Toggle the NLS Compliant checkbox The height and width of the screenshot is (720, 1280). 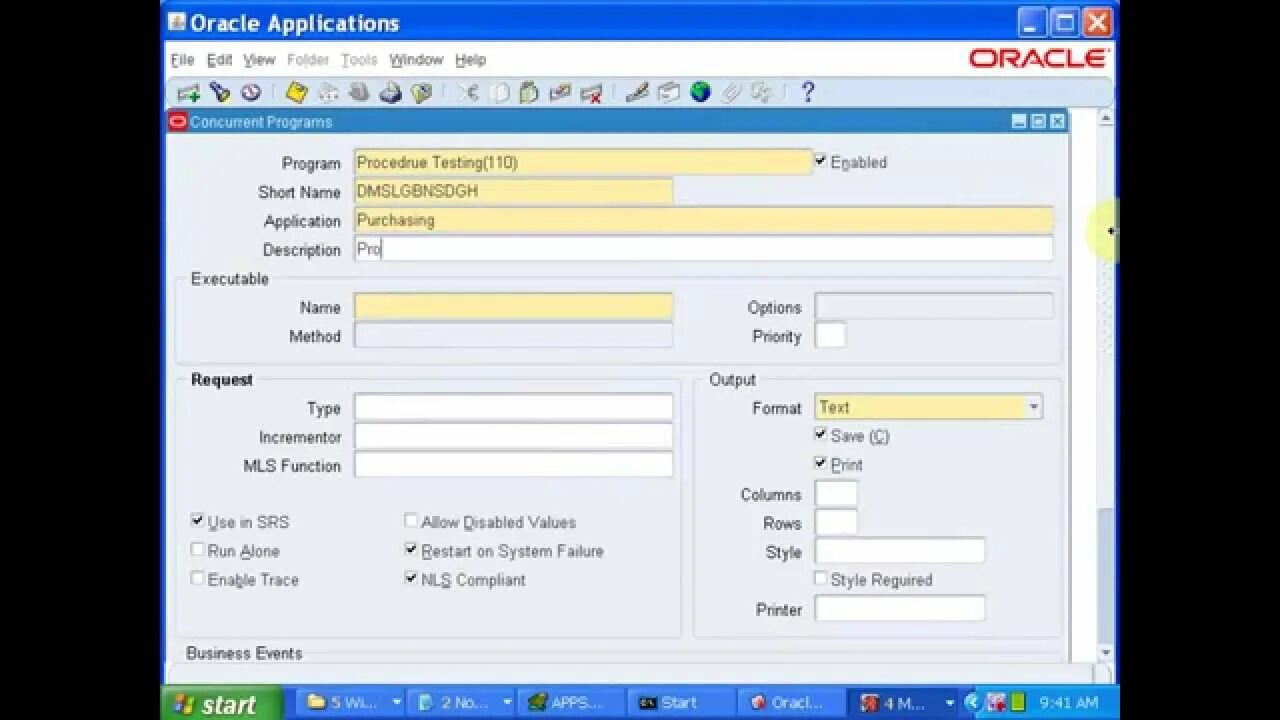pos(410,578)
